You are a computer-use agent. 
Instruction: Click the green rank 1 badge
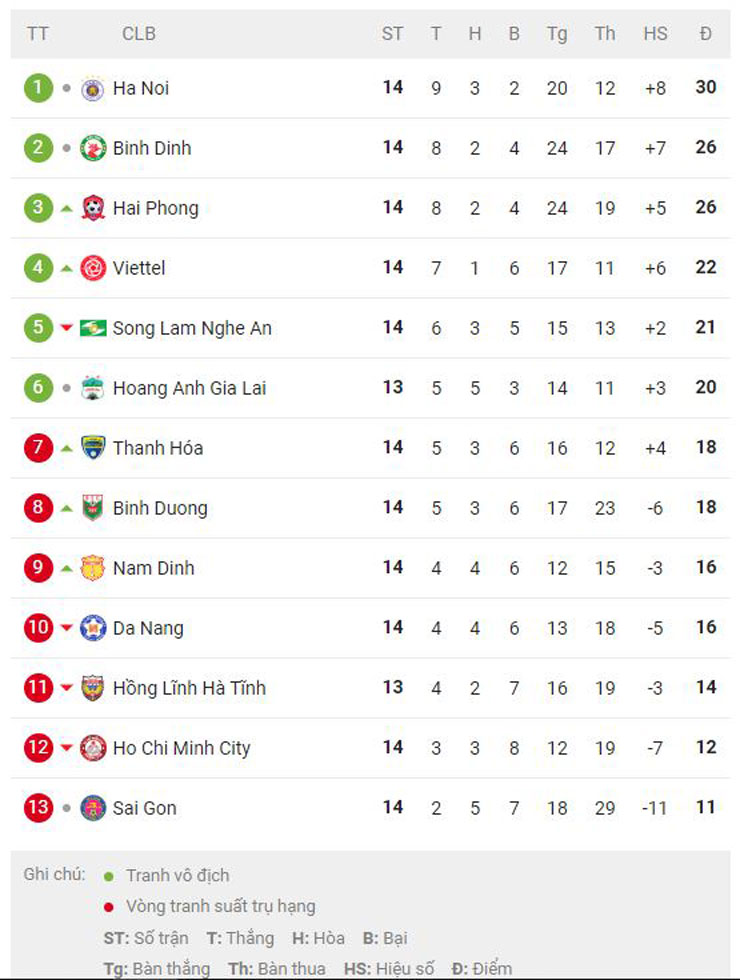38,88
